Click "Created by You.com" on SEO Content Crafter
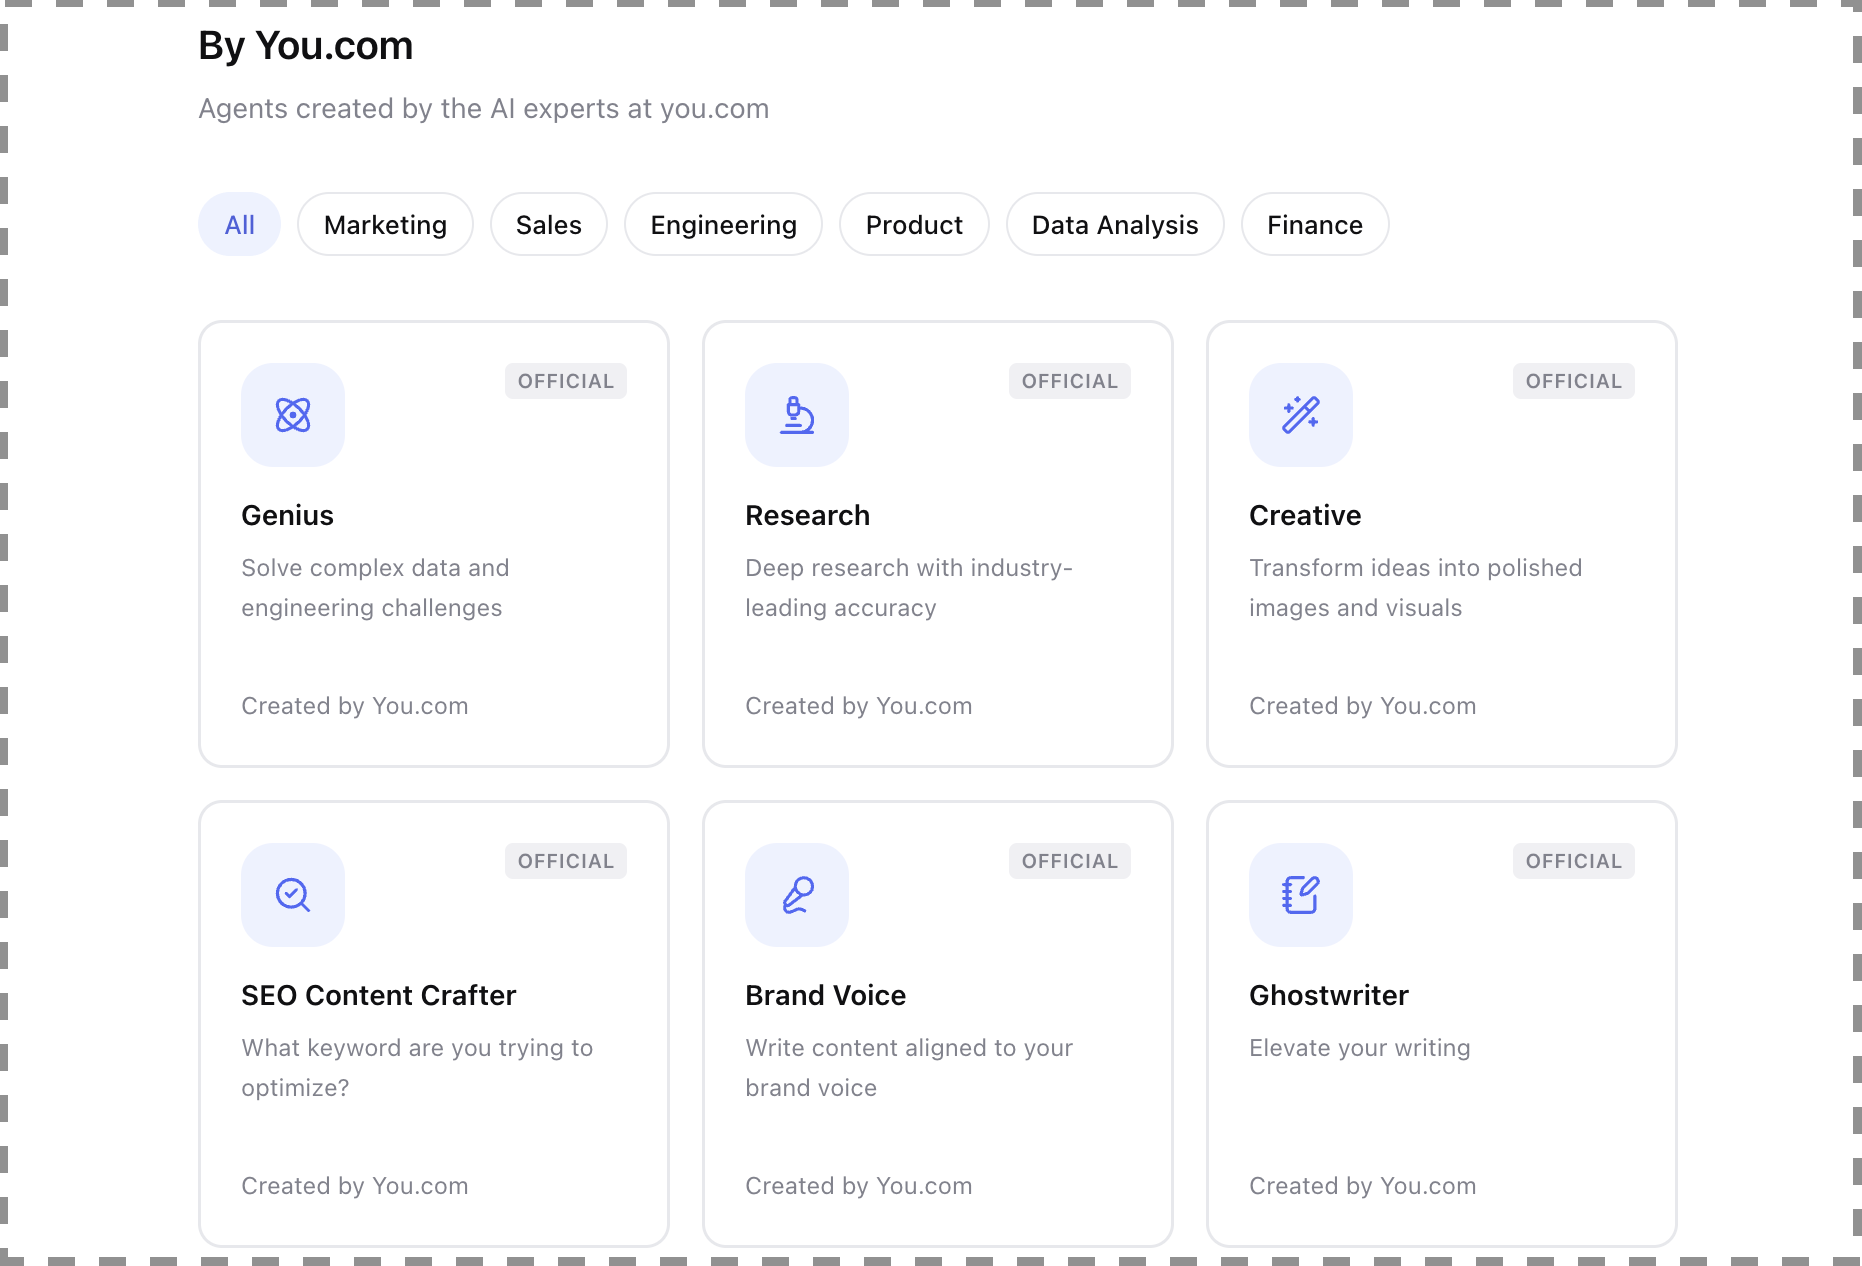 pos(355,1186)
